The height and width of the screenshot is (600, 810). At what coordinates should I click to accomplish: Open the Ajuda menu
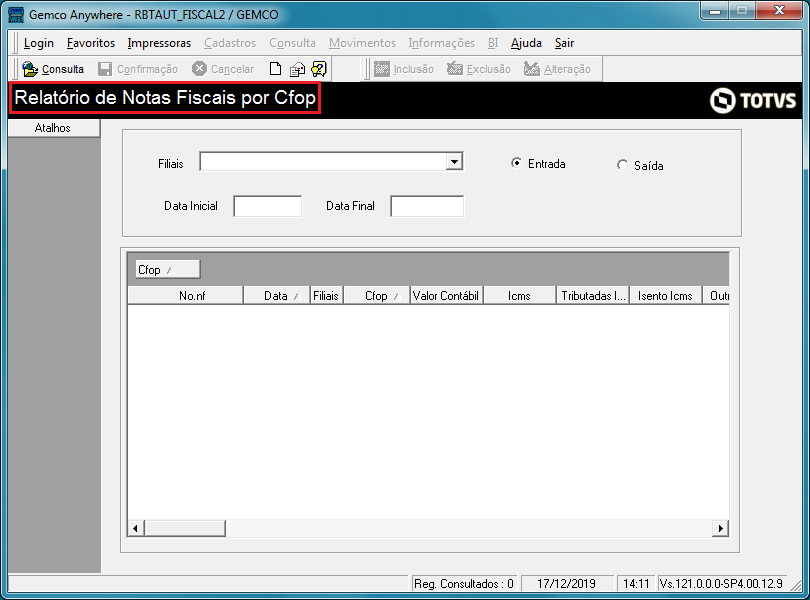pyautogui.click(x=526, y=43)
